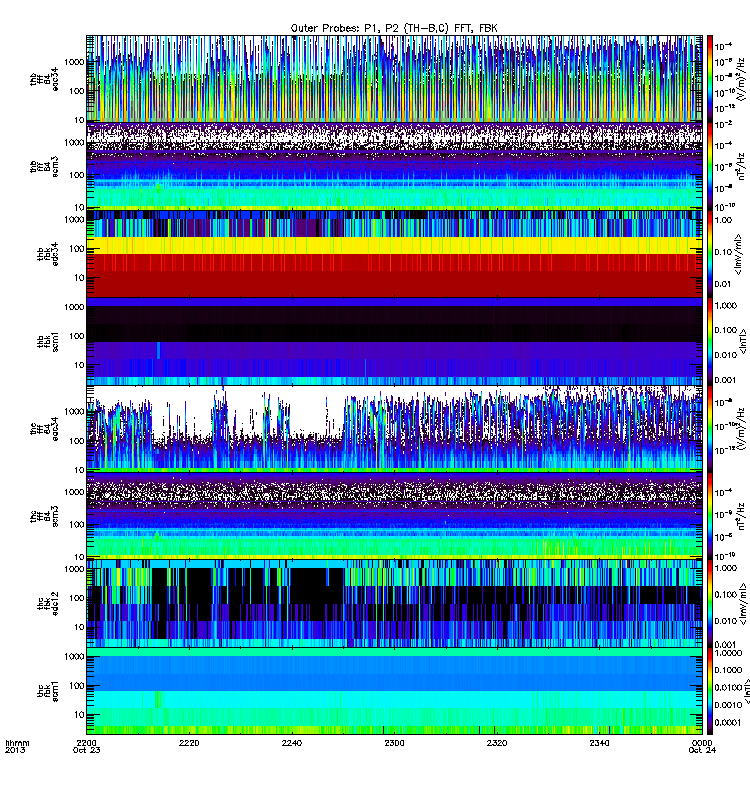This screenshot has width=750, height=800.
Task: Click the 'nT²/Hz' unit label beside thb scm3 color bar
Action: [742, 166]
